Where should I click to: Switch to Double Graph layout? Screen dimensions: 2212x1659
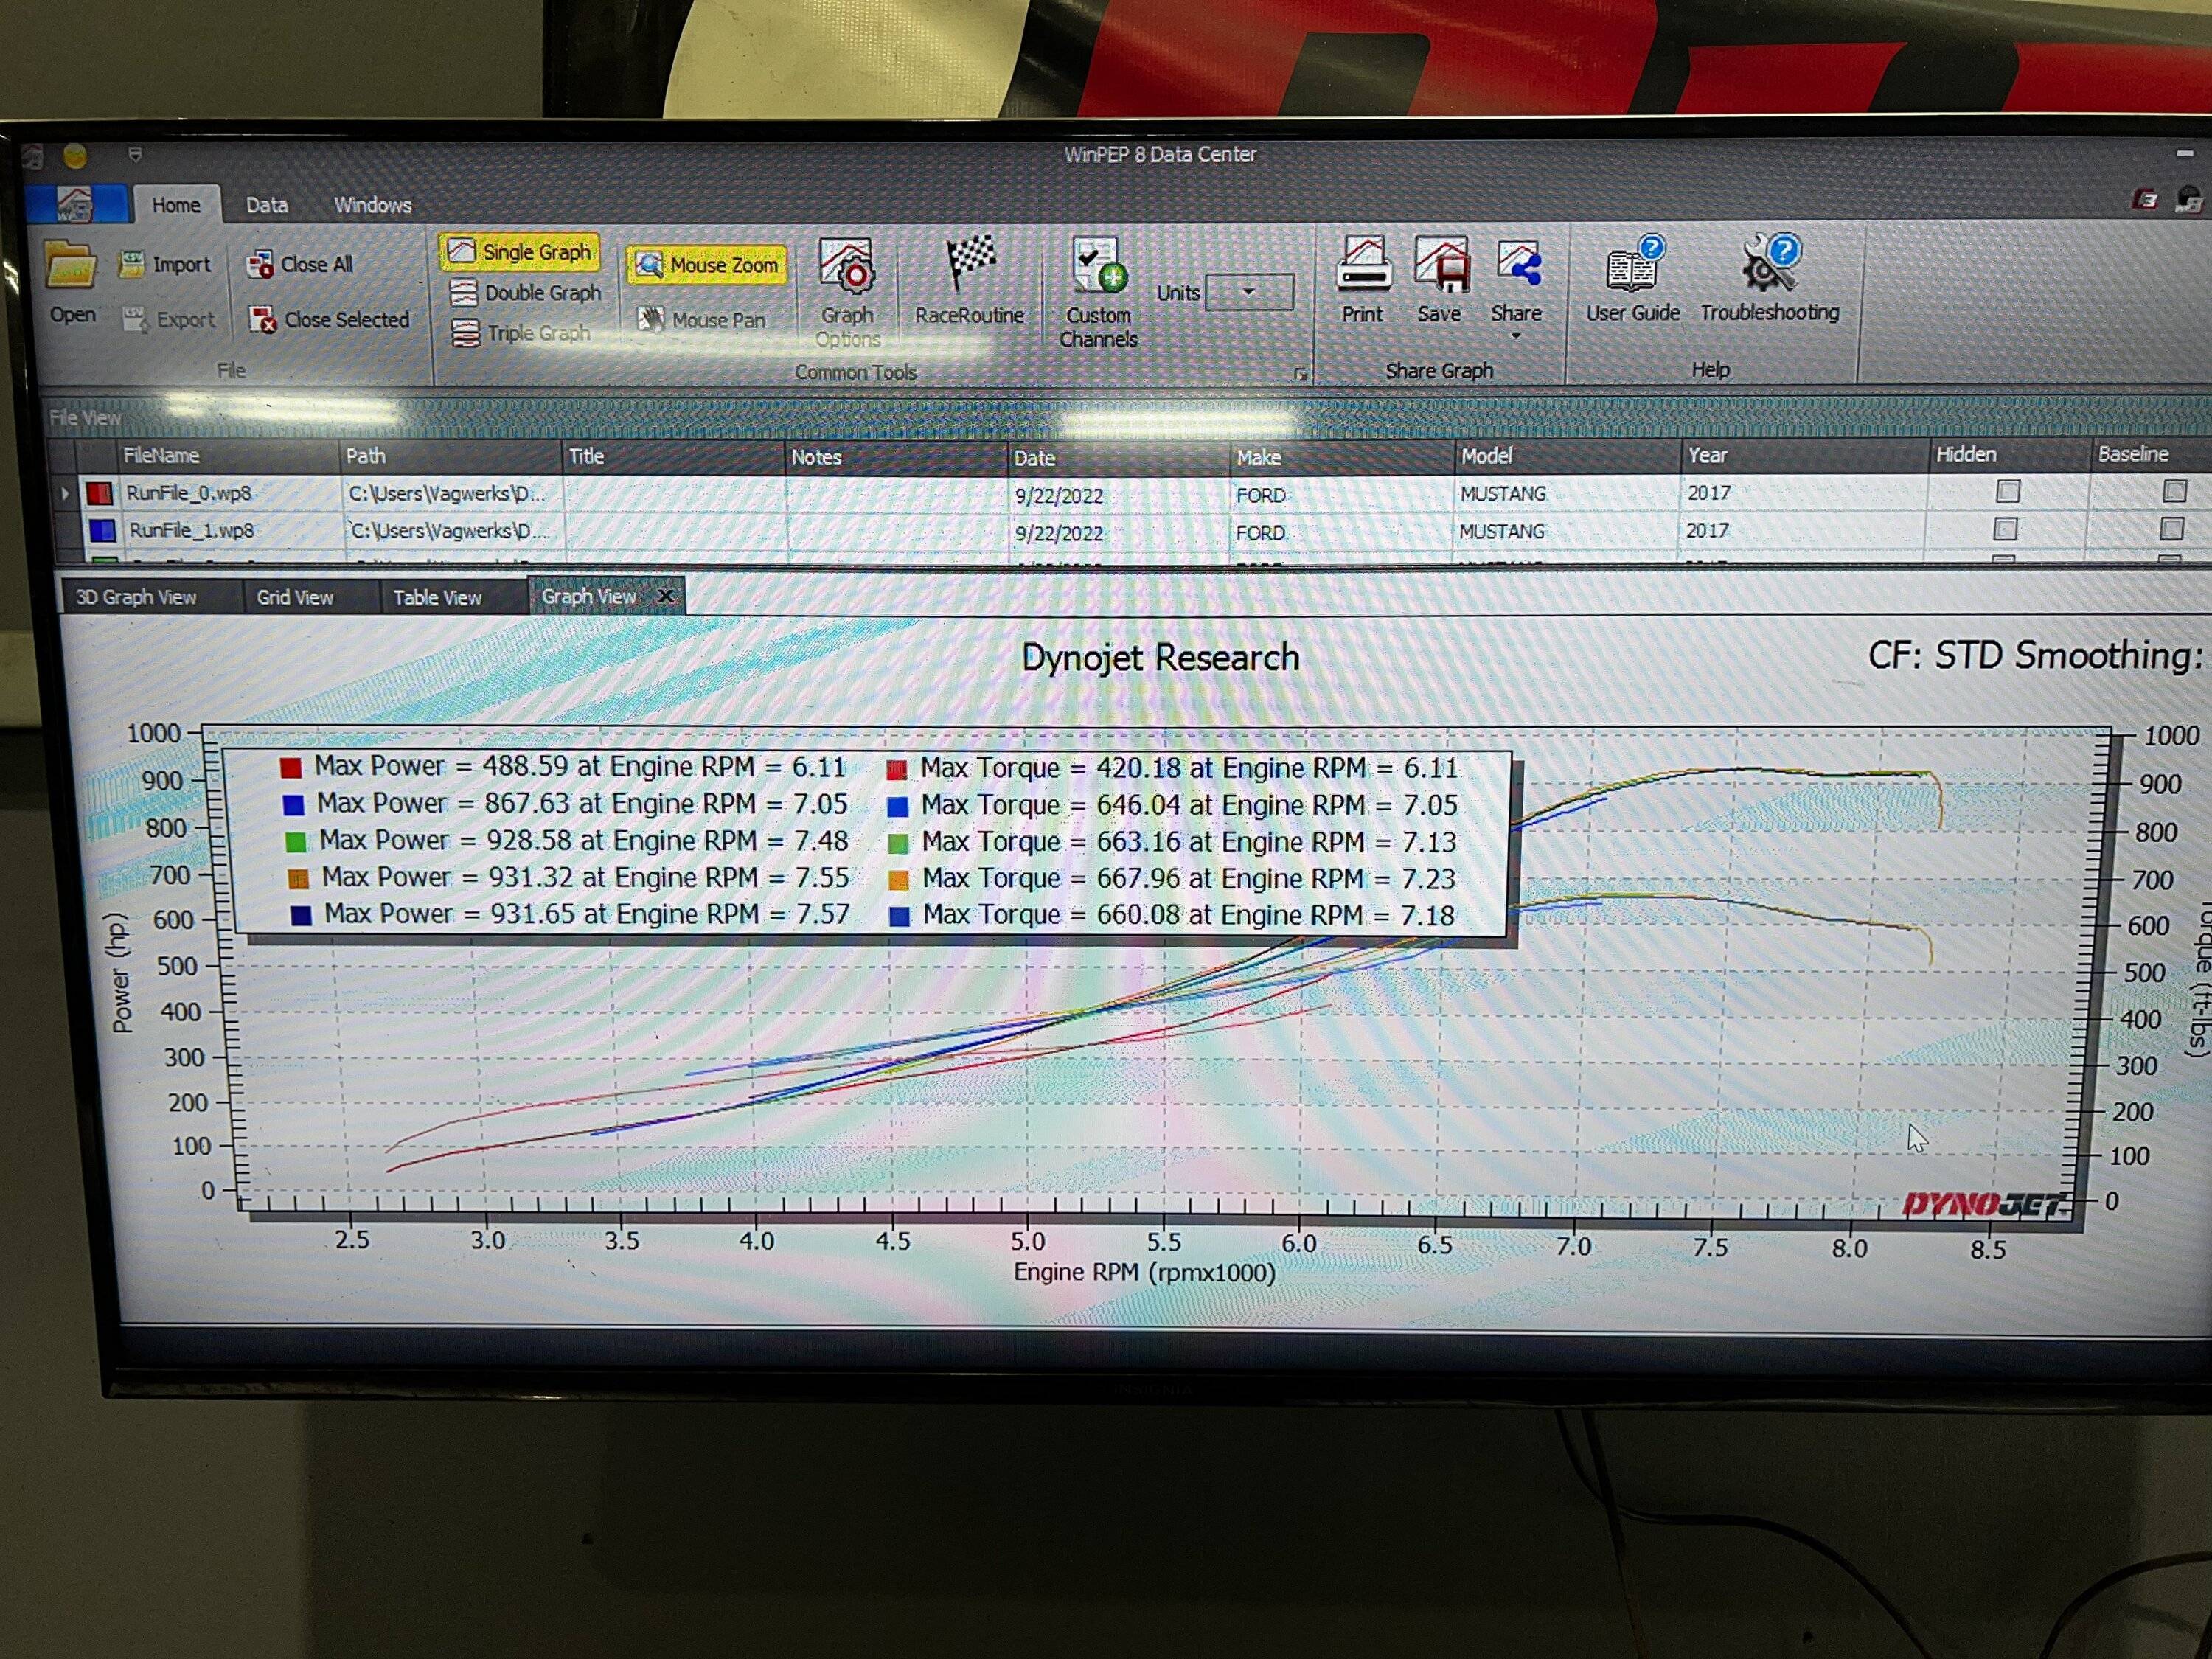coord(525,293)
